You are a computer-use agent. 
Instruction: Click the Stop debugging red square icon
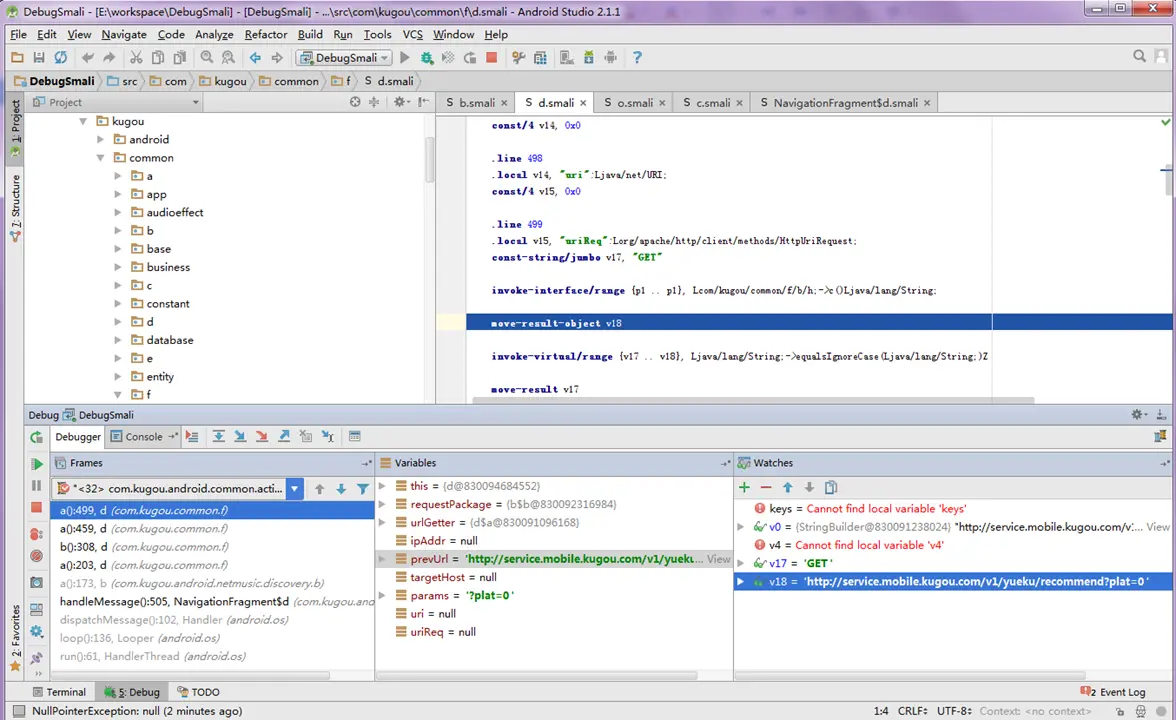click(x=36, y=507)
